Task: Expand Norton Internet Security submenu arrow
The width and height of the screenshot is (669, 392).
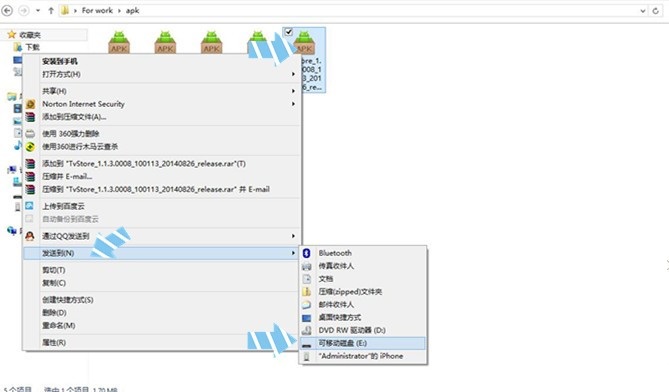Action: coord(293,104)
